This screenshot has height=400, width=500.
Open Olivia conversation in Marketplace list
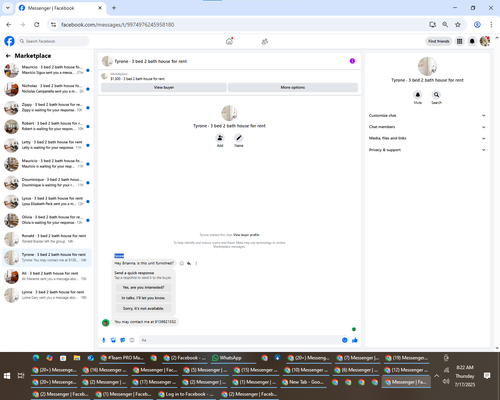(47, 220)
